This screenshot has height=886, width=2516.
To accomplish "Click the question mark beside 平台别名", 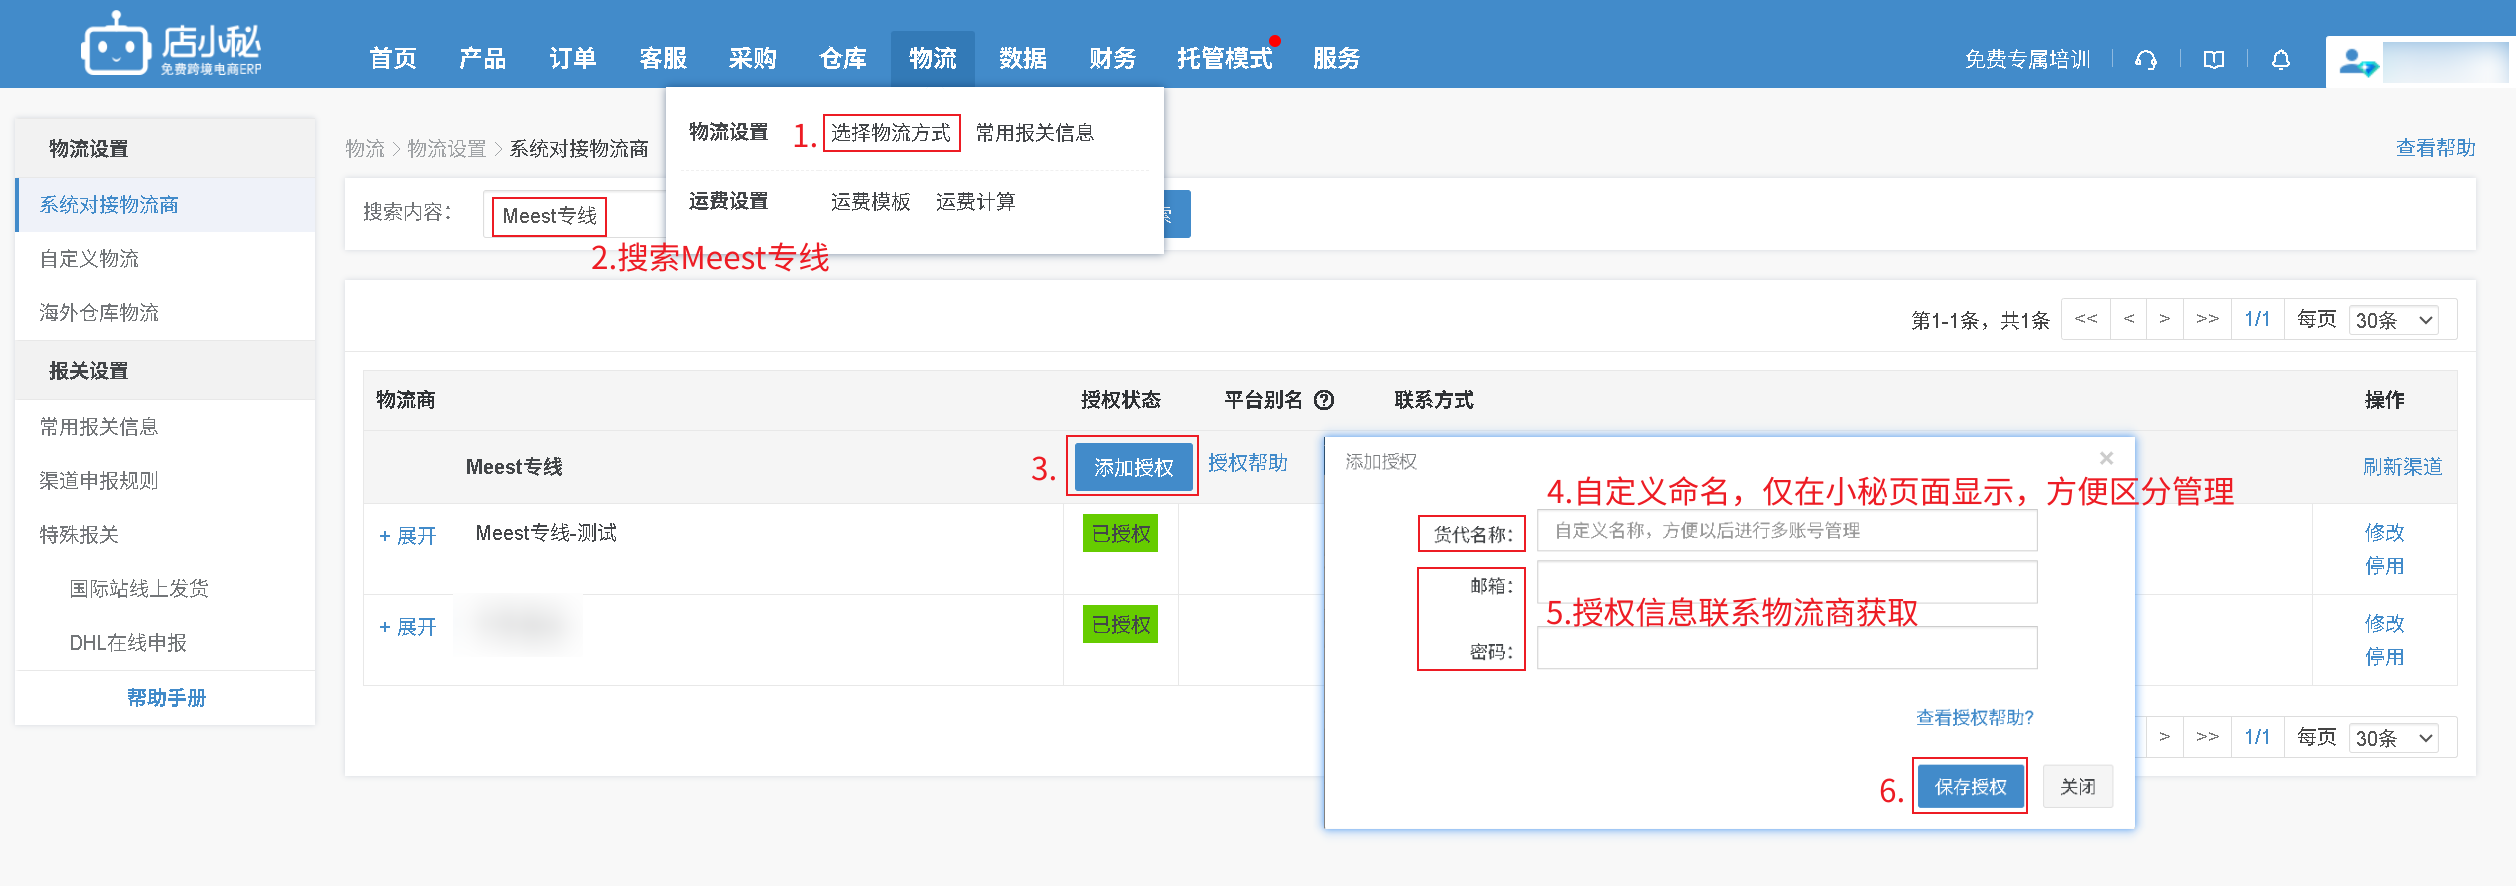I will click(x=1324, y=400).
